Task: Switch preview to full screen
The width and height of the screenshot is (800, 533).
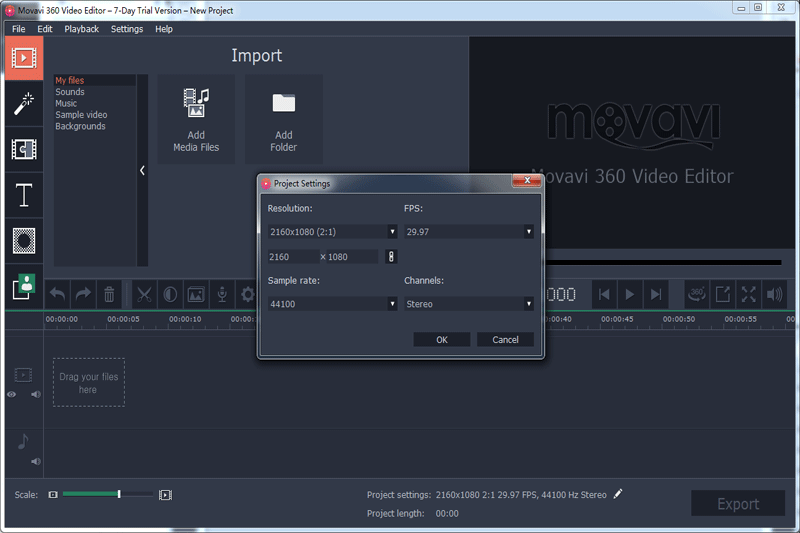Action: pos(748,294)
